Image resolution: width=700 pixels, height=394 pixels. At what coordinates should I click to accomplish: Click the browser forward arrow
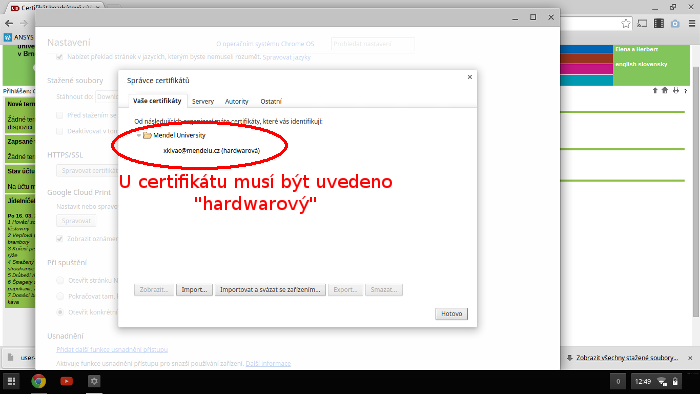(24, 23)
